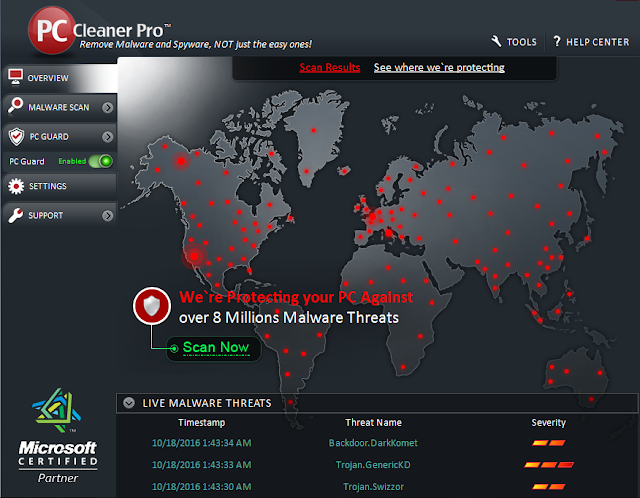
Task: Click the Malware Scan magnifier icon
Action: (16, 106)
